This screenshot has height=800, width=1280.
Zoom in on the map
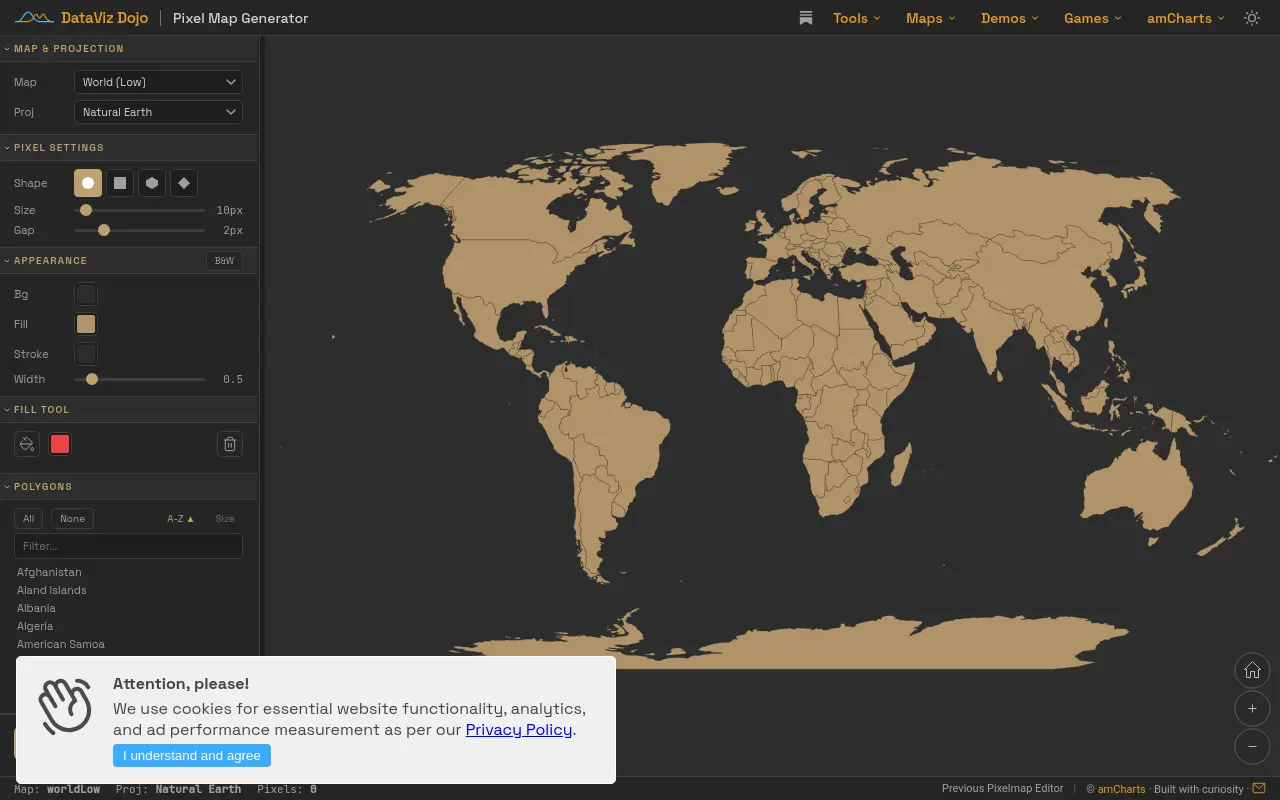1252,709
